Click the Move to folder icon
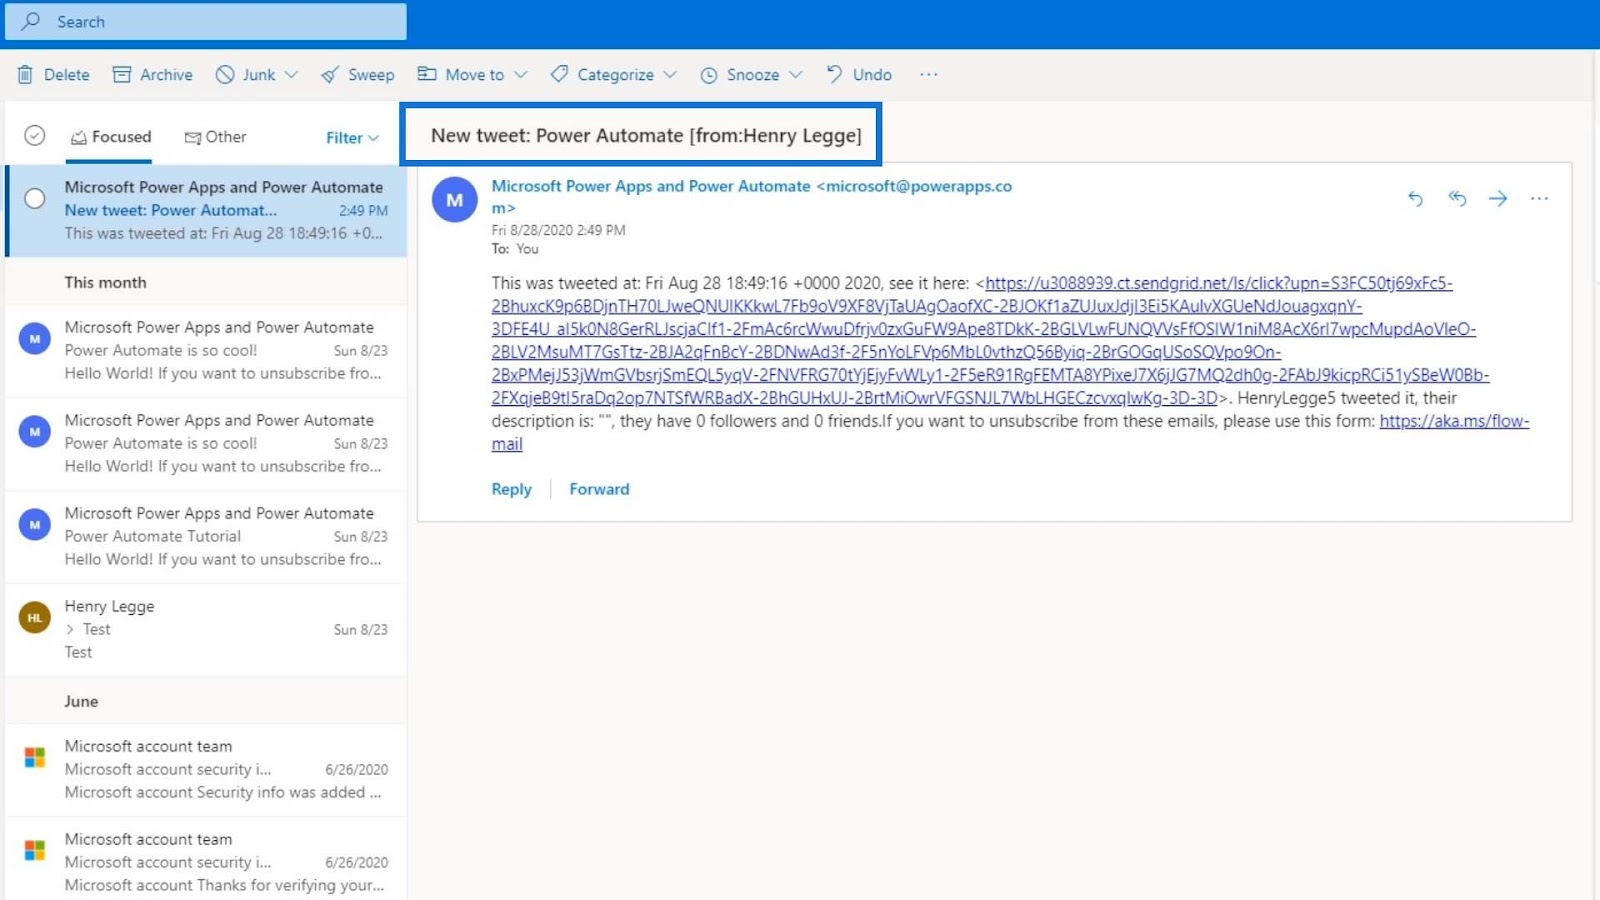The width and height of the screenshot is (1600, 900). (427, 74)
